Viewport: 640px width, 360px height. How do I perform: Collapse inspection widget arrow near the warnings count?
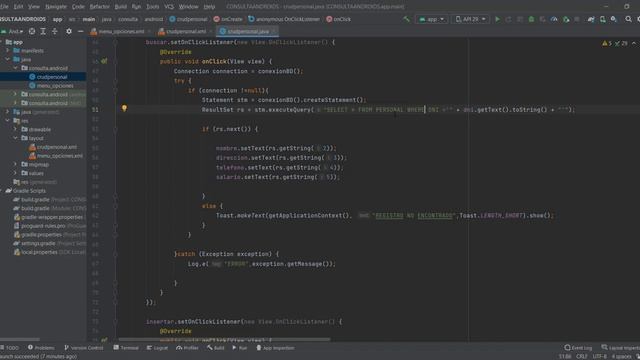click(633, 43)
